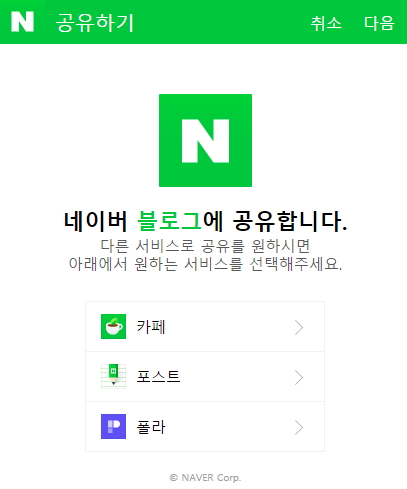Choose the 포스트 service label
The width and height of the screenshot is (407, 489).
click(x=158, y=377)
